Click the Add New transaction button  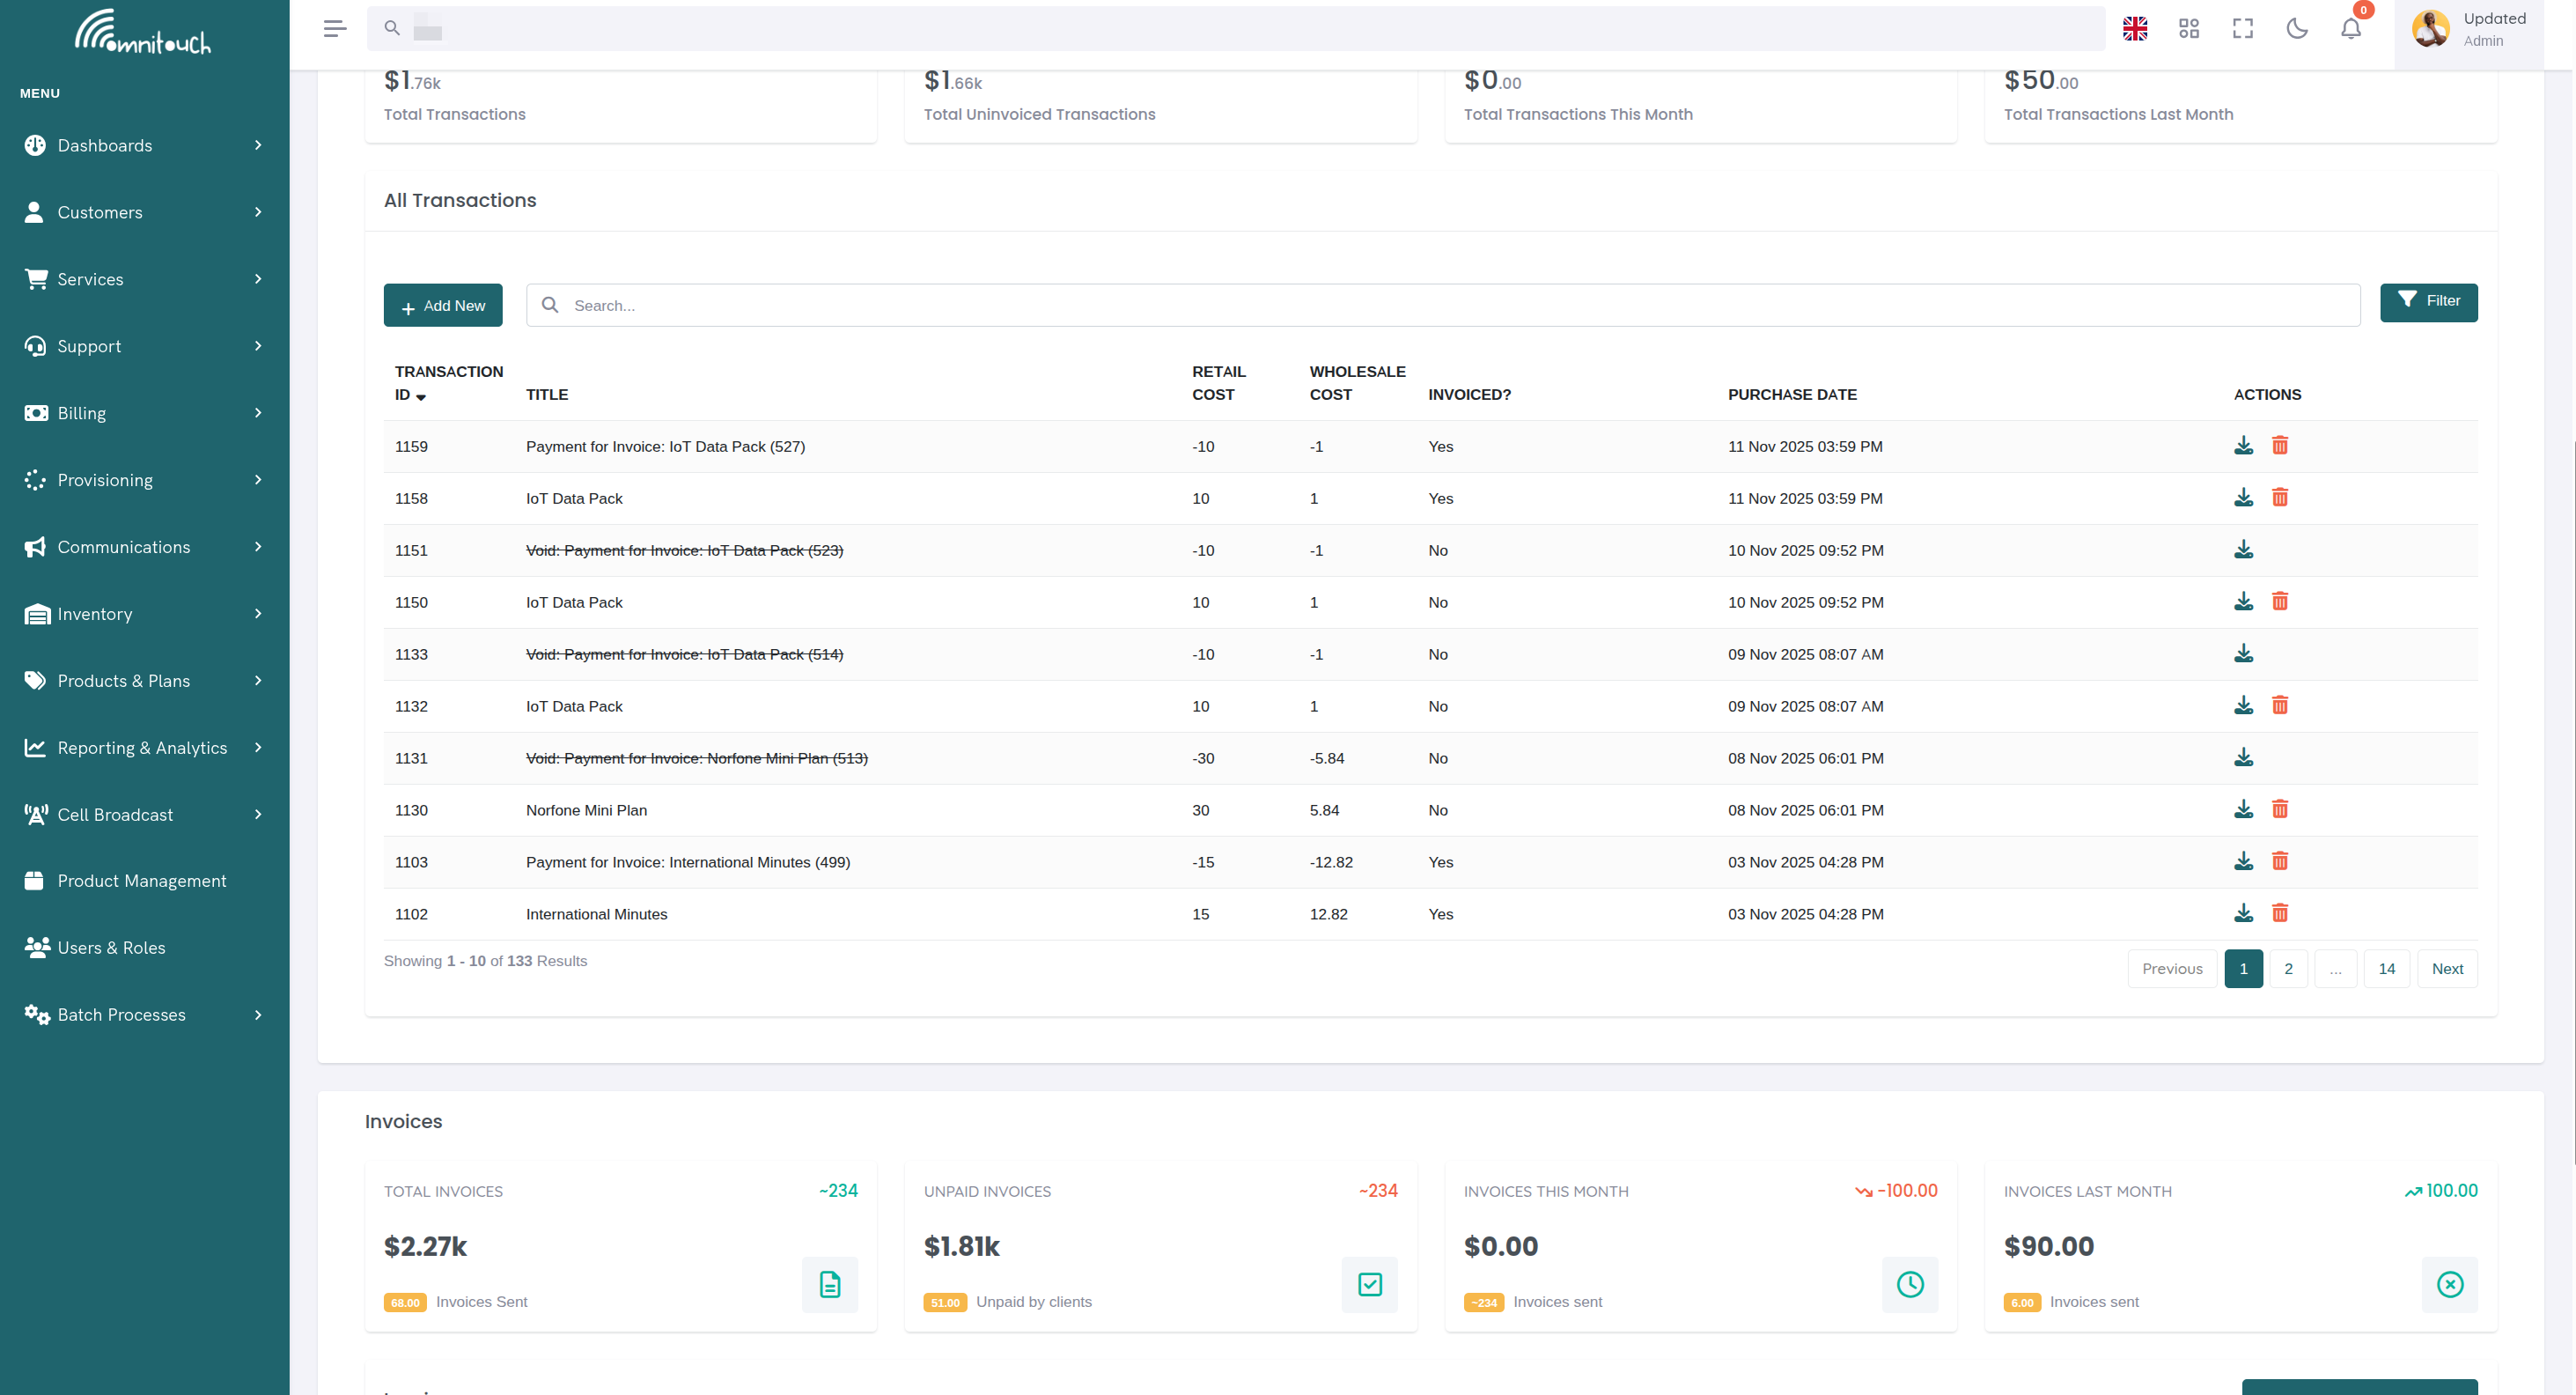point(443,305)
